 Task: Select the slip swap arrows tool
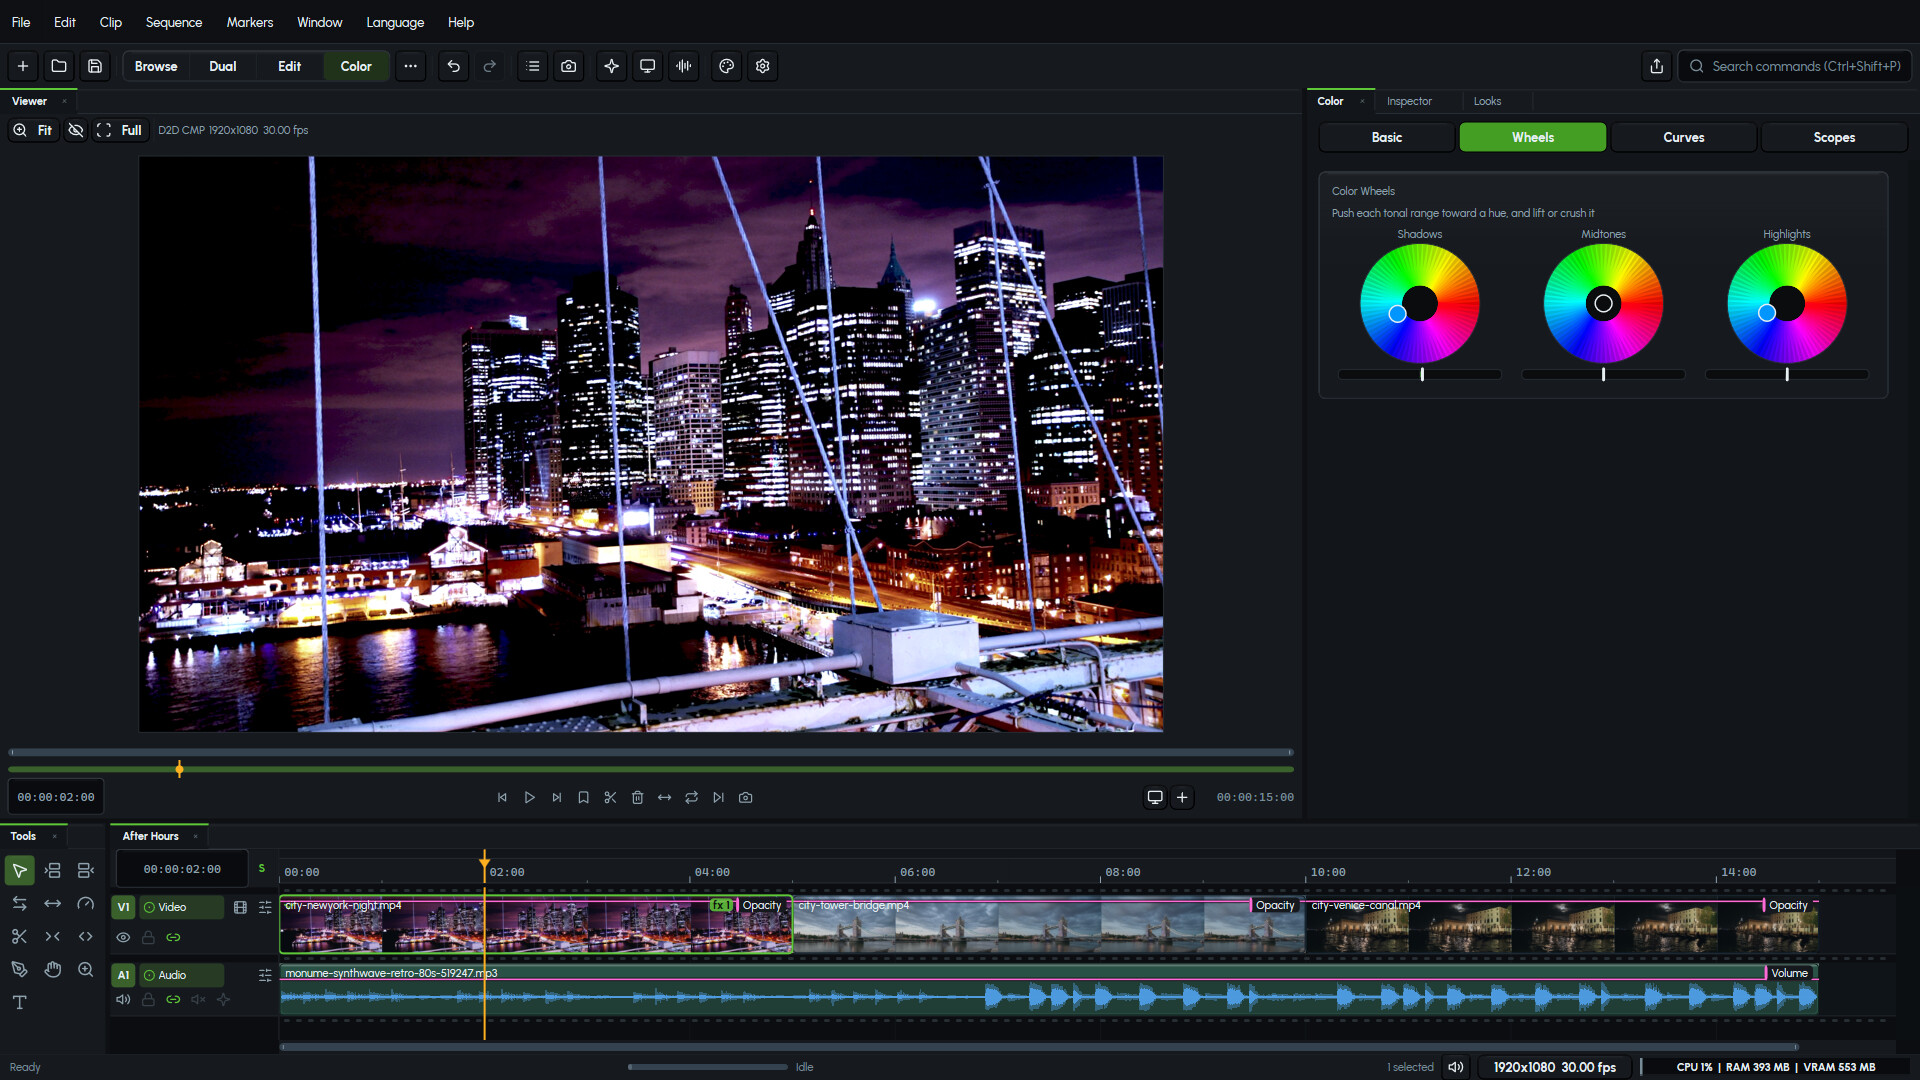(19, 904)
